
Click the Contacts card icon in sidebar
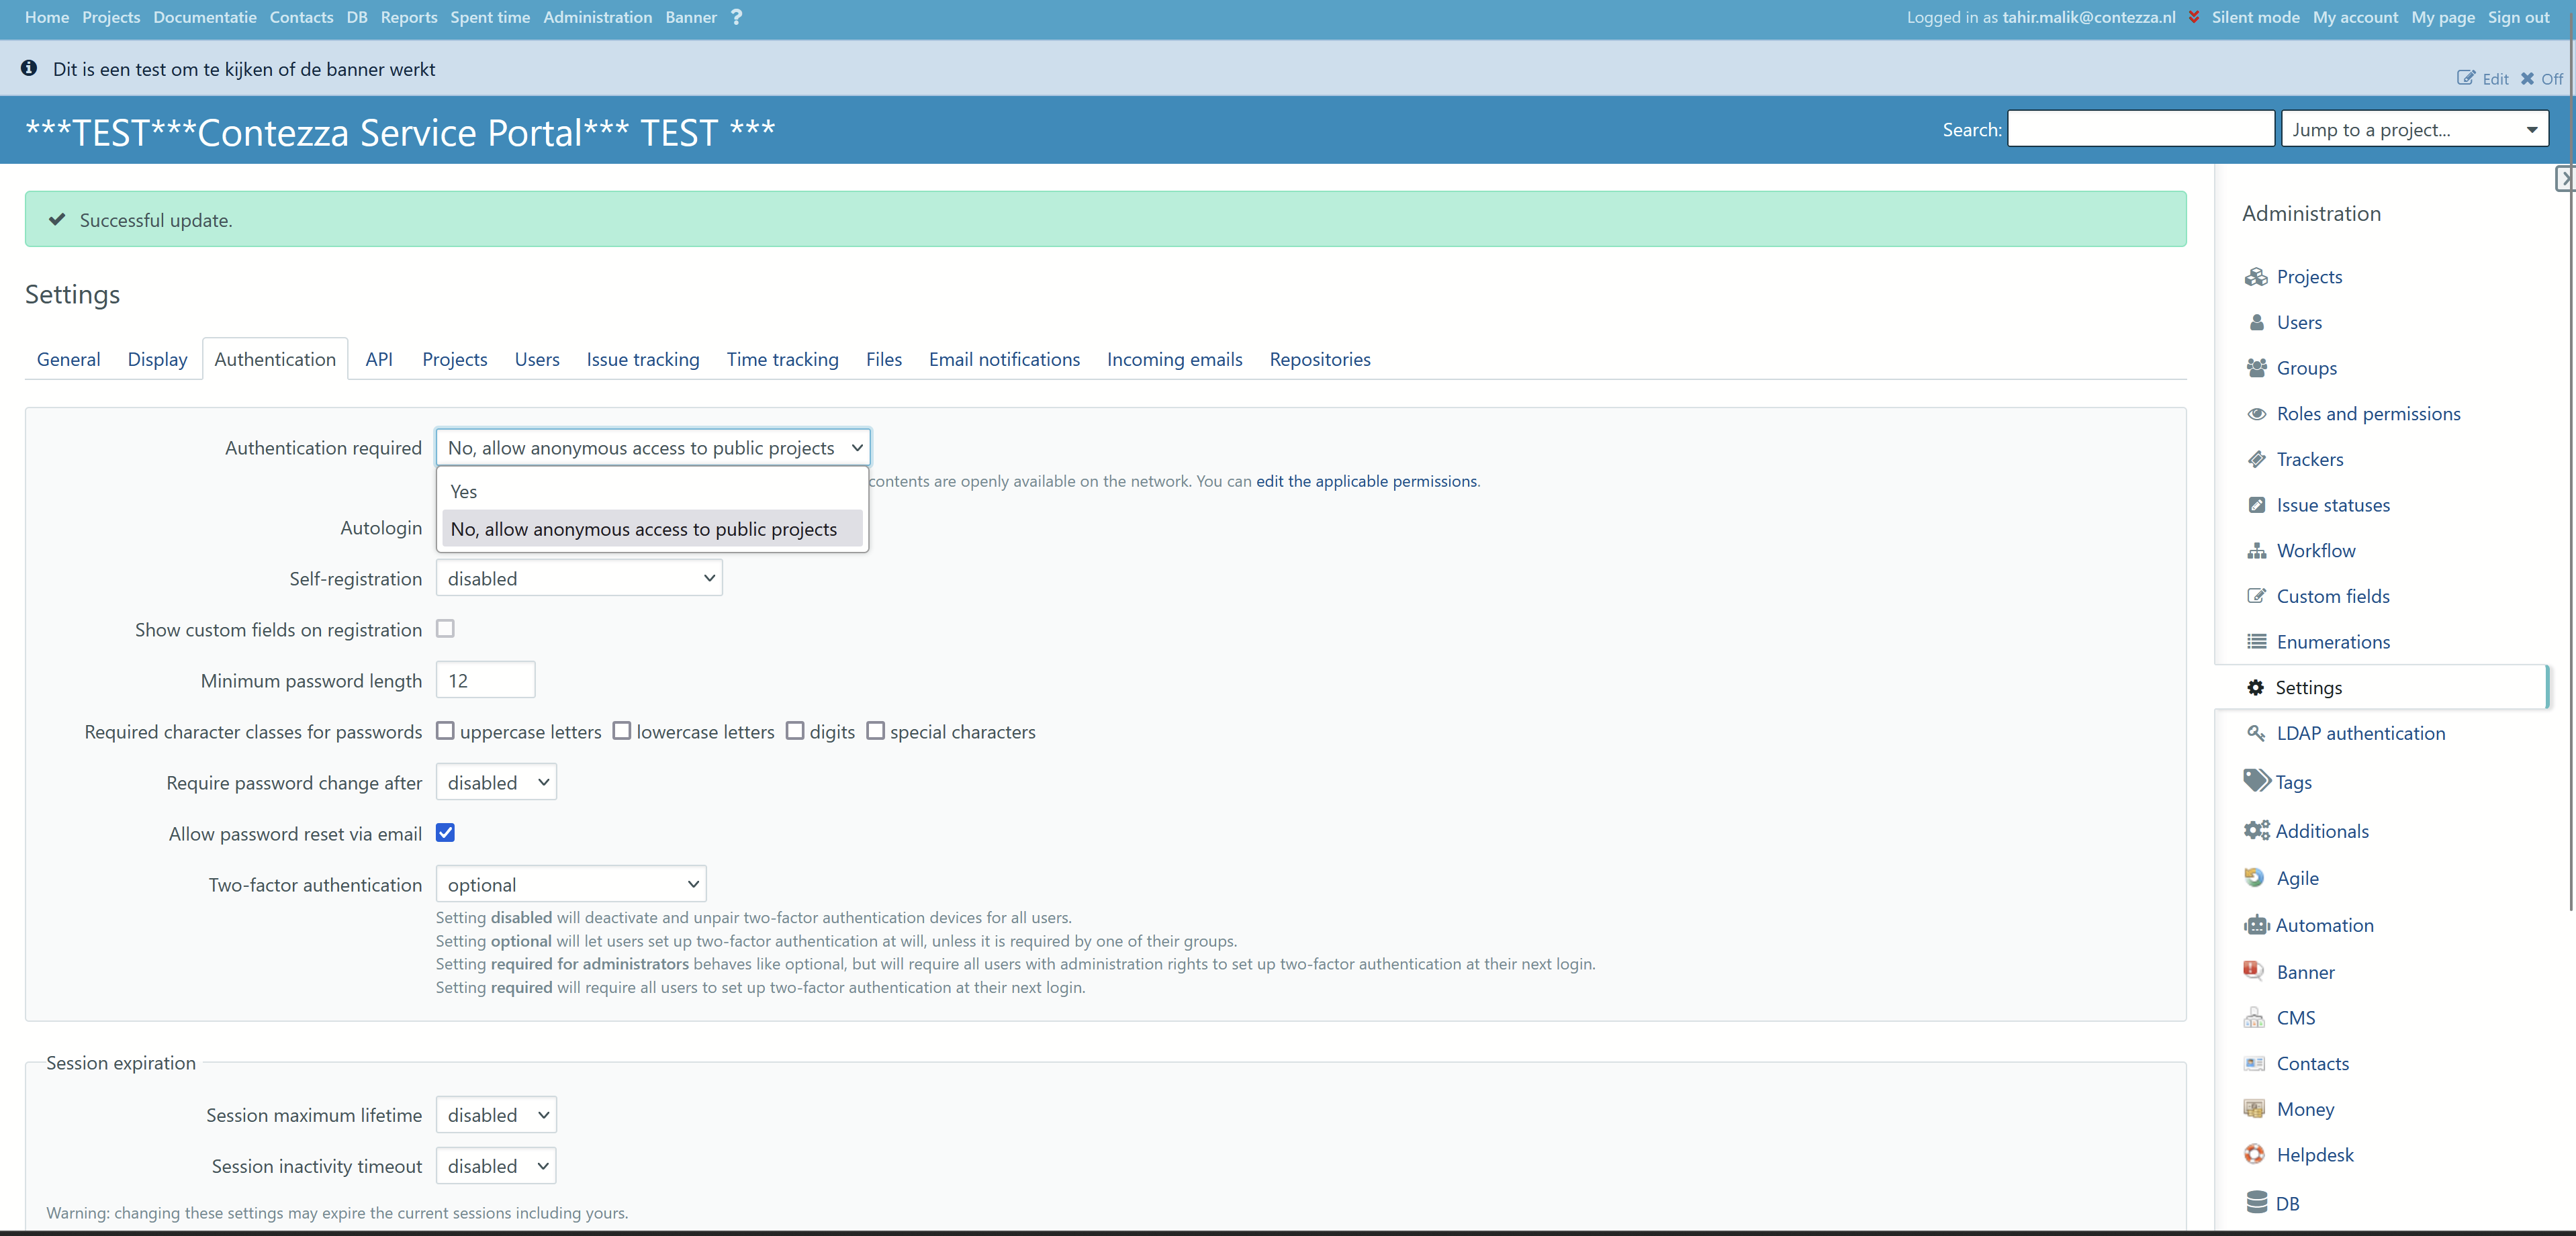point(2254,1063)
